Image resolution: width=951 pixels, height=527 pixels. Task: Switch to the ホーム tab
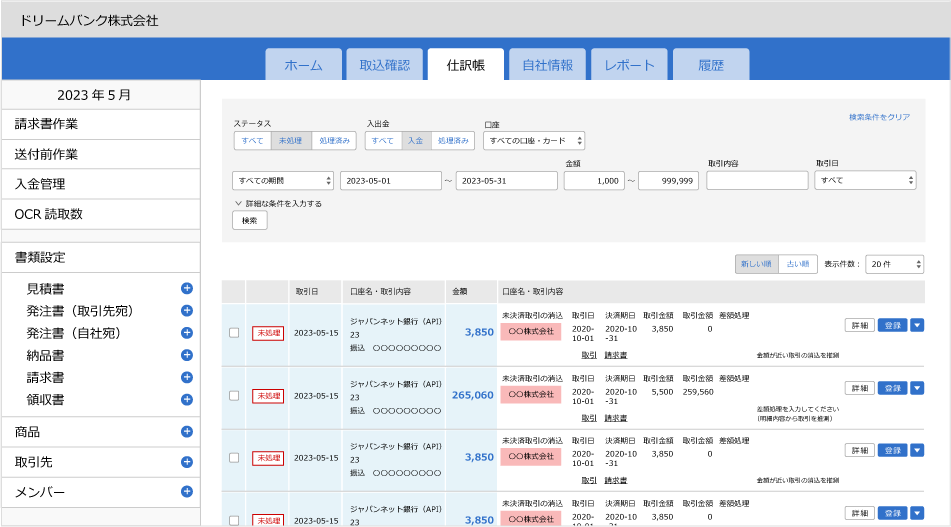tap(303, 65)
